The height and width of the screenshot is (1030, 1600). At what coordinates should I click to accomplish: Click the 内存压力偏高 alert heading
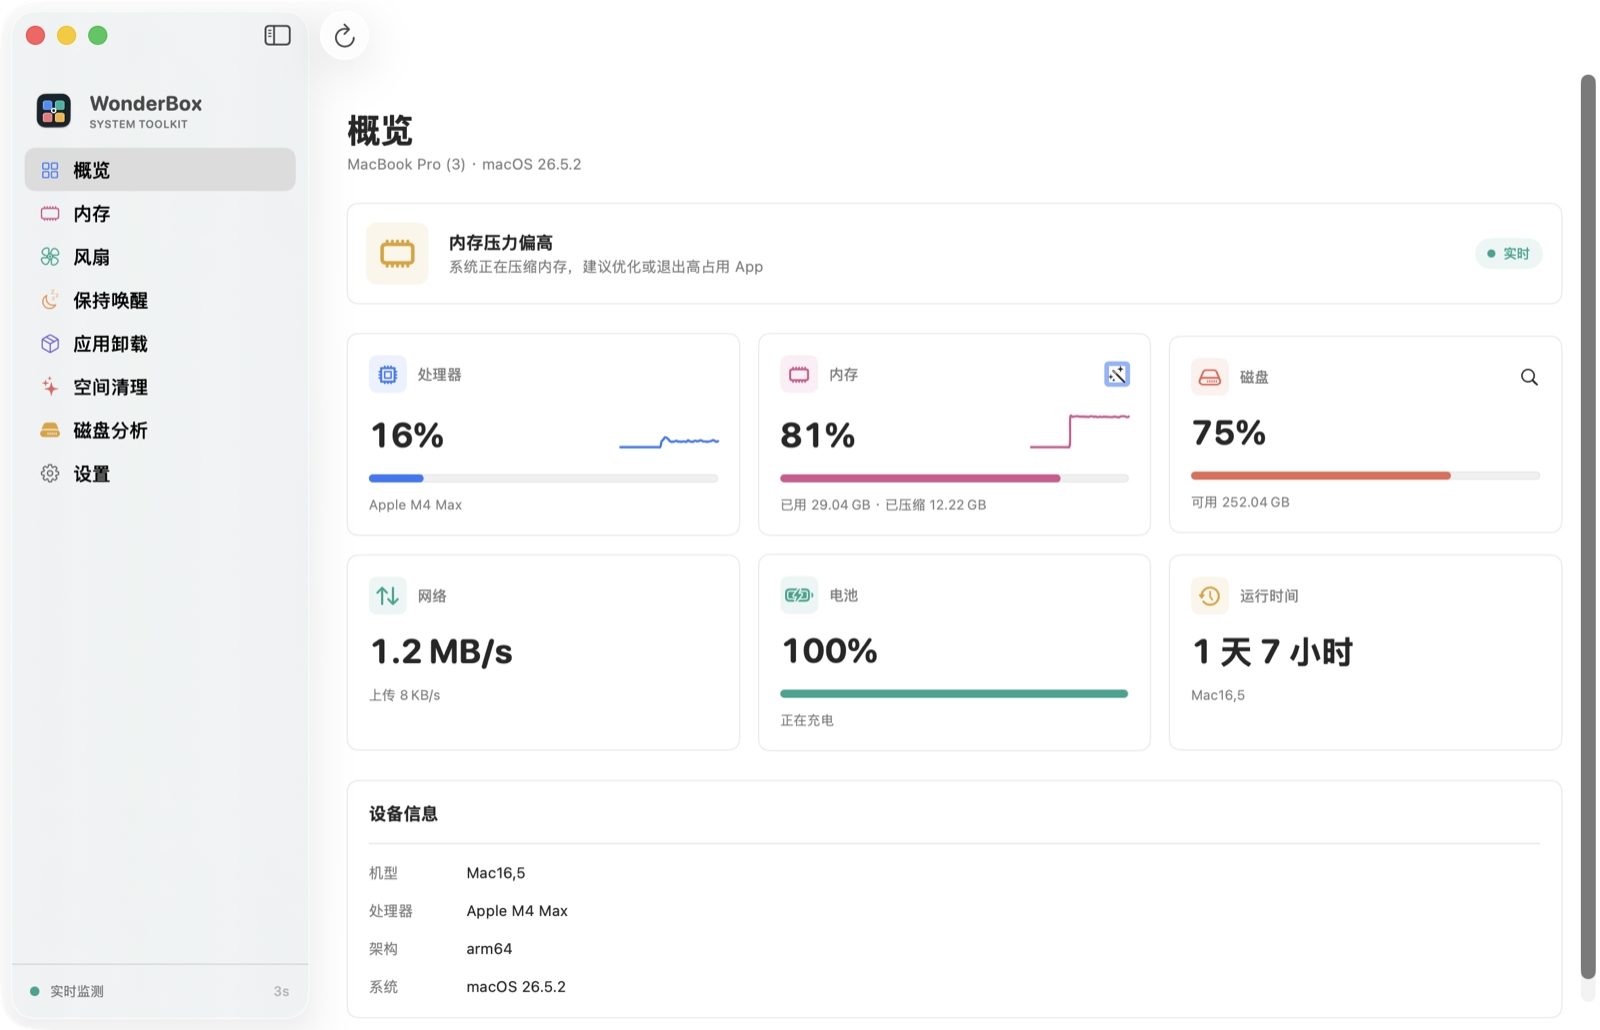pyautogui.click(x=501, y=243)
